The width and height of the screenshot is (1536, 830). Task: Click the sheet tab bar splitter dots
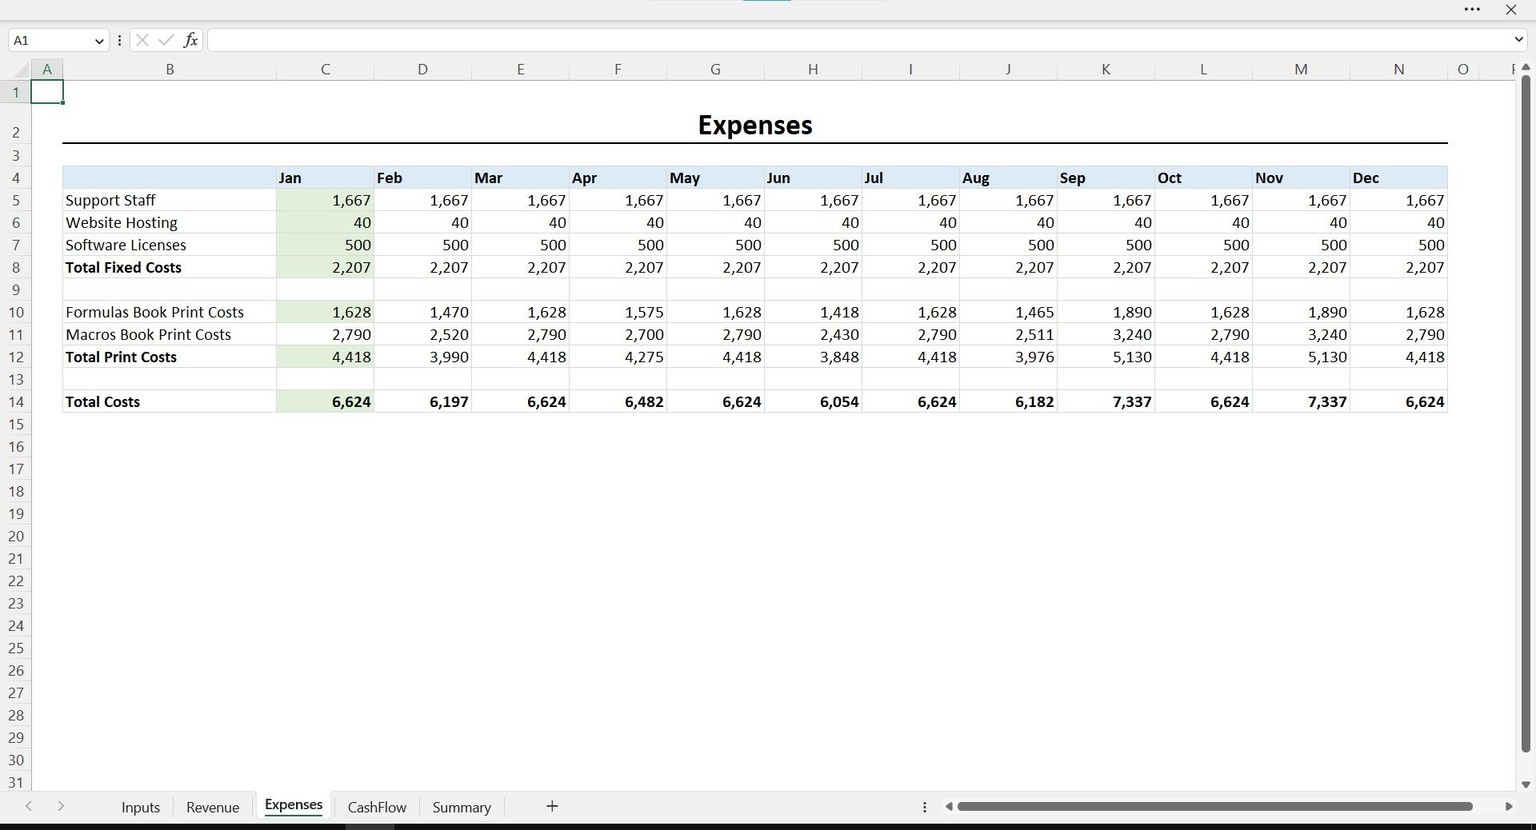pyautogui.click(x=924, y=806)
